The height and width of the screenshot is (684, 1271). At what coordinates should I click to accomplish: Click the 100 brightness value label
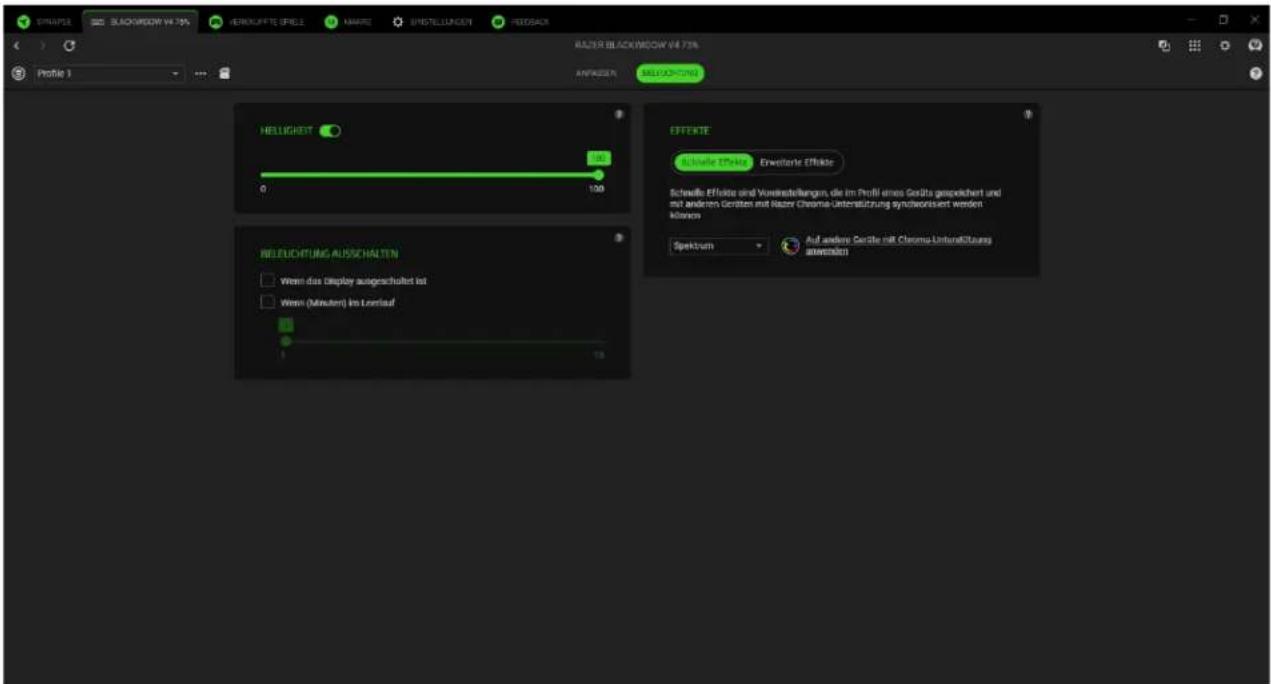(598, 158)
